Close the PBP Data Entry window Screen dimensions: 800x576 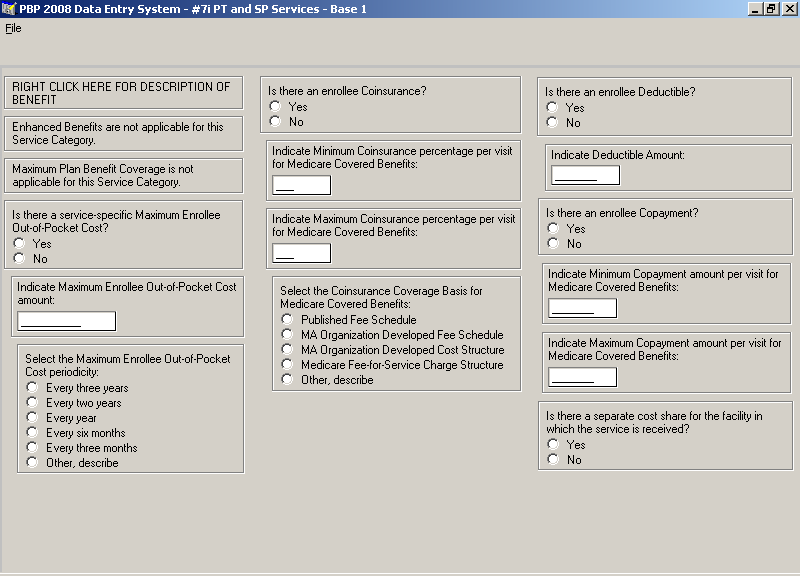[x=789, y=9]
